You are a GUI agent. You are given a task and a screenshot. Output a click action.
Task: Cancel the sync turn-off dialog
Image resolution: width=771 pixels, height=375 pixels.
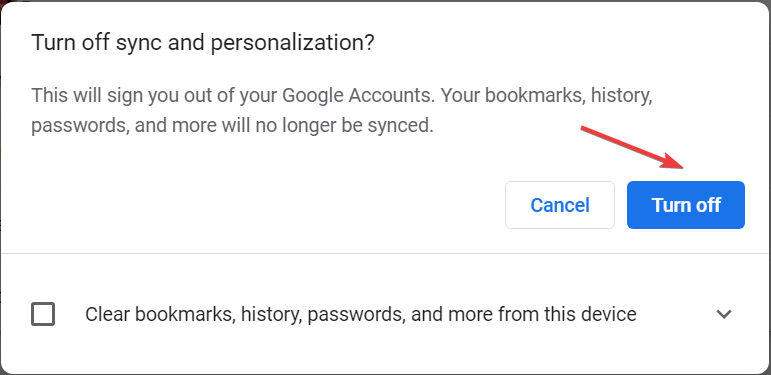[560, 205]
